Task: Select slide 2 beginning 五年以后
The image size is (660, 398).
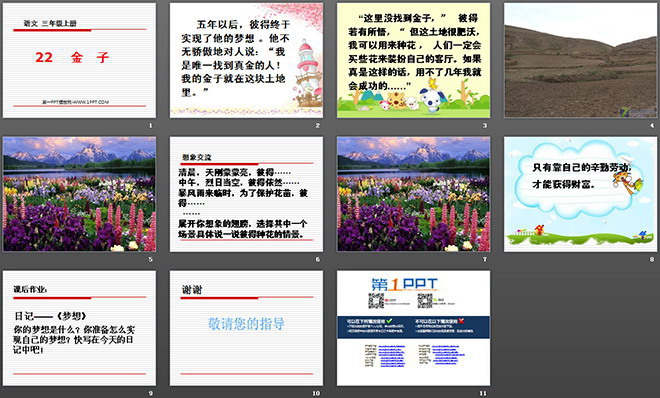Action: click(246, 60)
